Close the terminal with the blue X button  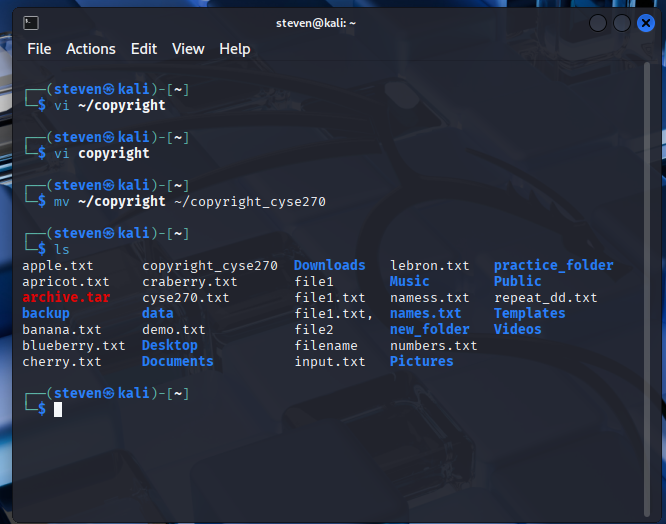point(646,23)
